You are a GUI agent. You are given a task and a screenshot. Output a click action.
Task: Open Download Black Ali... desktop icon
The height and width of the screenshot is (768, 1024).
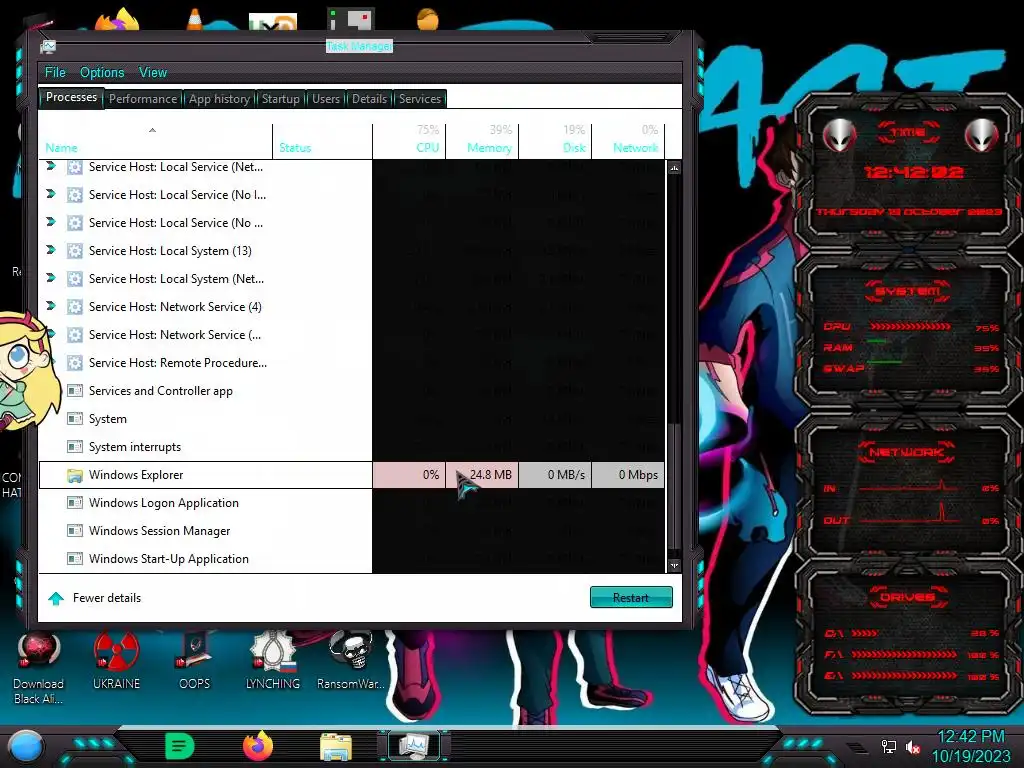pyautogui.click(x=39, y=668)
